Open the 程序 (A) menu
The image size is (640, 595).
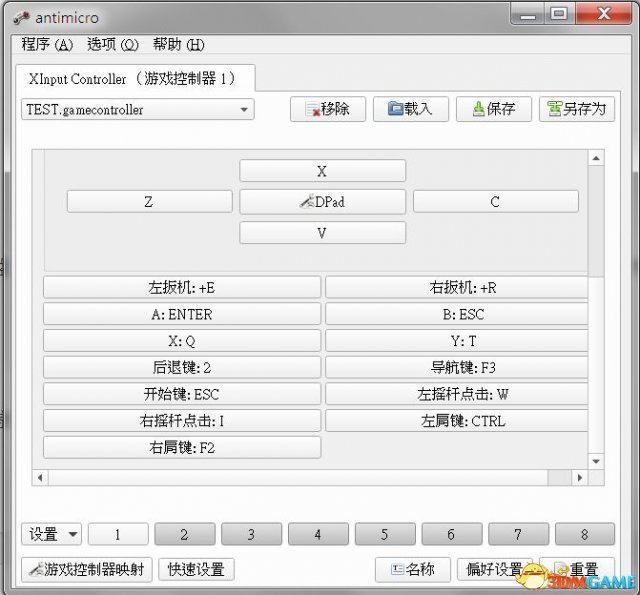[47, 44]
